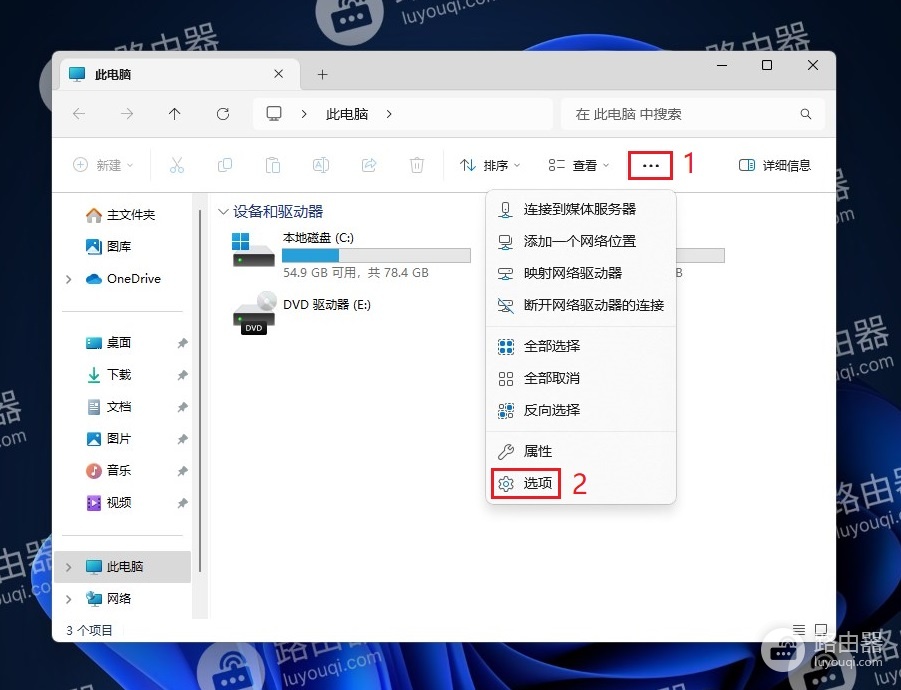The image size is (901, 690).
Task: Expand the 此电脑 tree node
Action: 69,567
